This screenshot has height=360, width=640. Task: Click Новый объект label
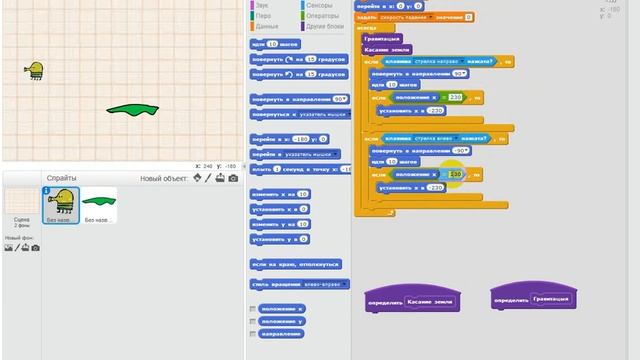point(164,178)
